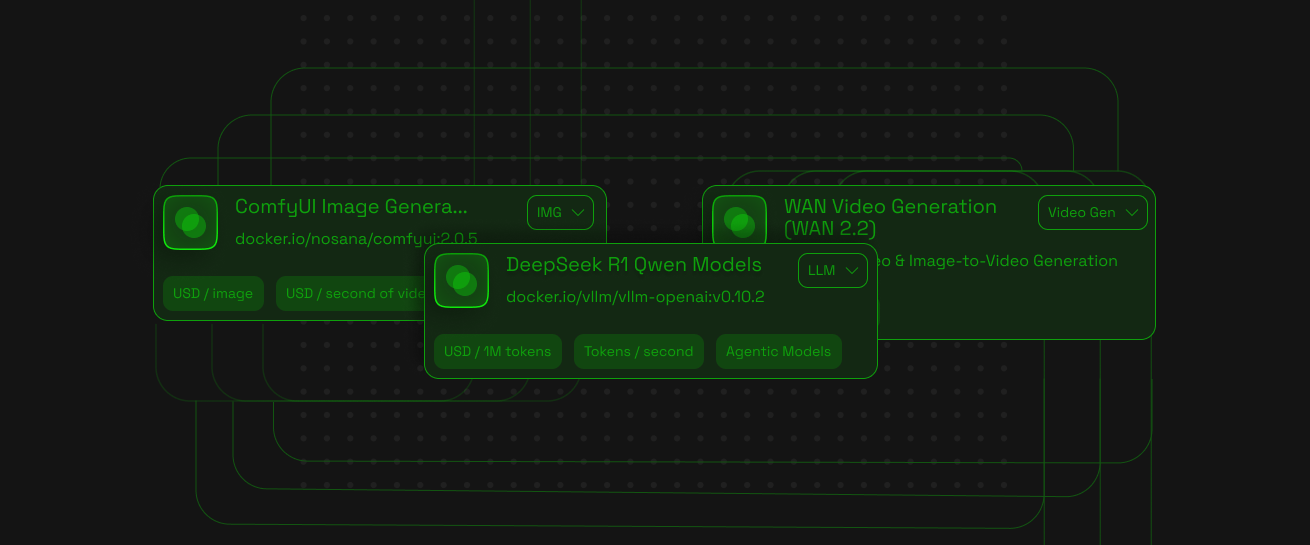Click the Image-to-Video Generation description text

pyautogui.click(x=1000, y=261)
